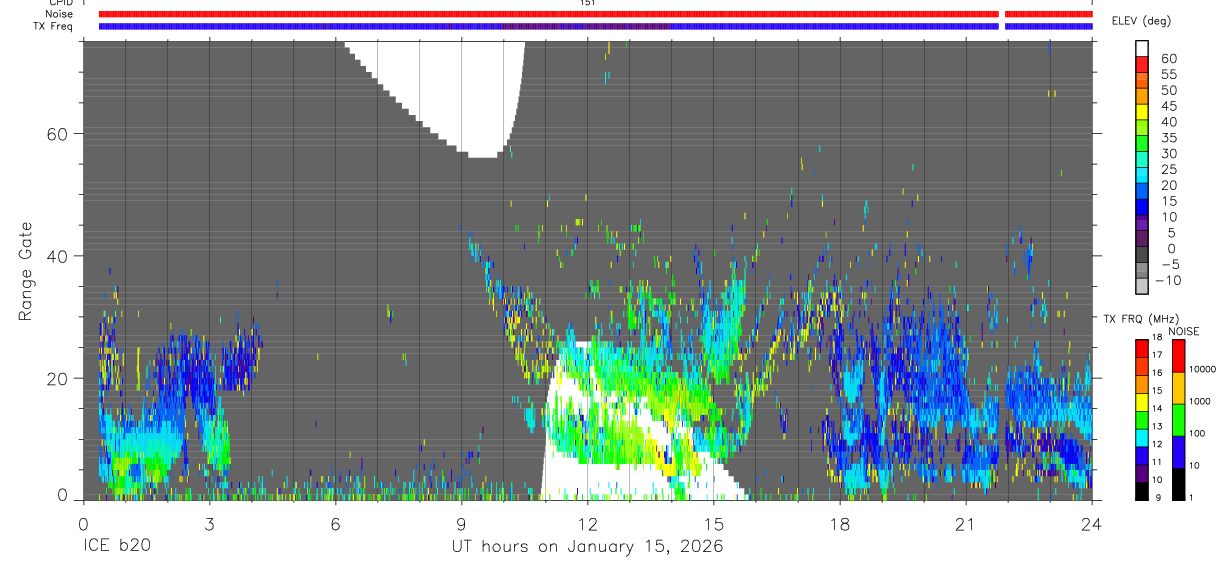Click the short red Noise strip after the gap
Viewport: 1228px width, 567px height.
[x=1048, y=14]
